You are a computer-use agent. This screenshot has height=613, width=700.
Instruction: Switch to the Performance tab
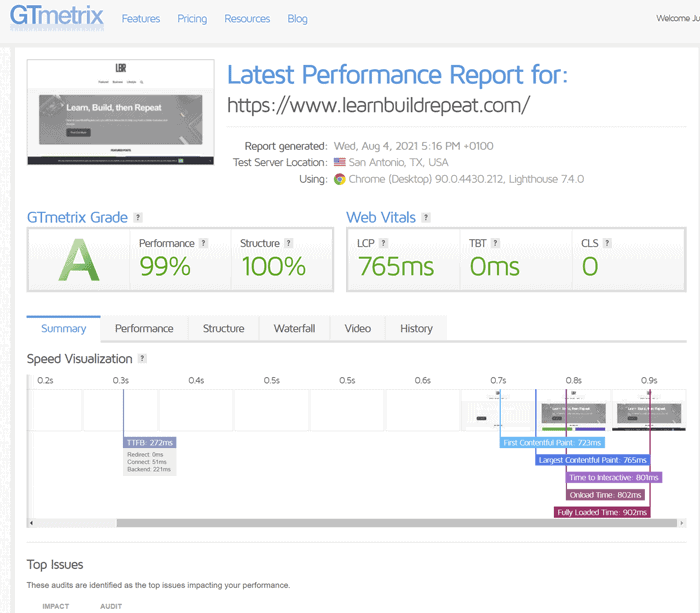pos(144,329)
